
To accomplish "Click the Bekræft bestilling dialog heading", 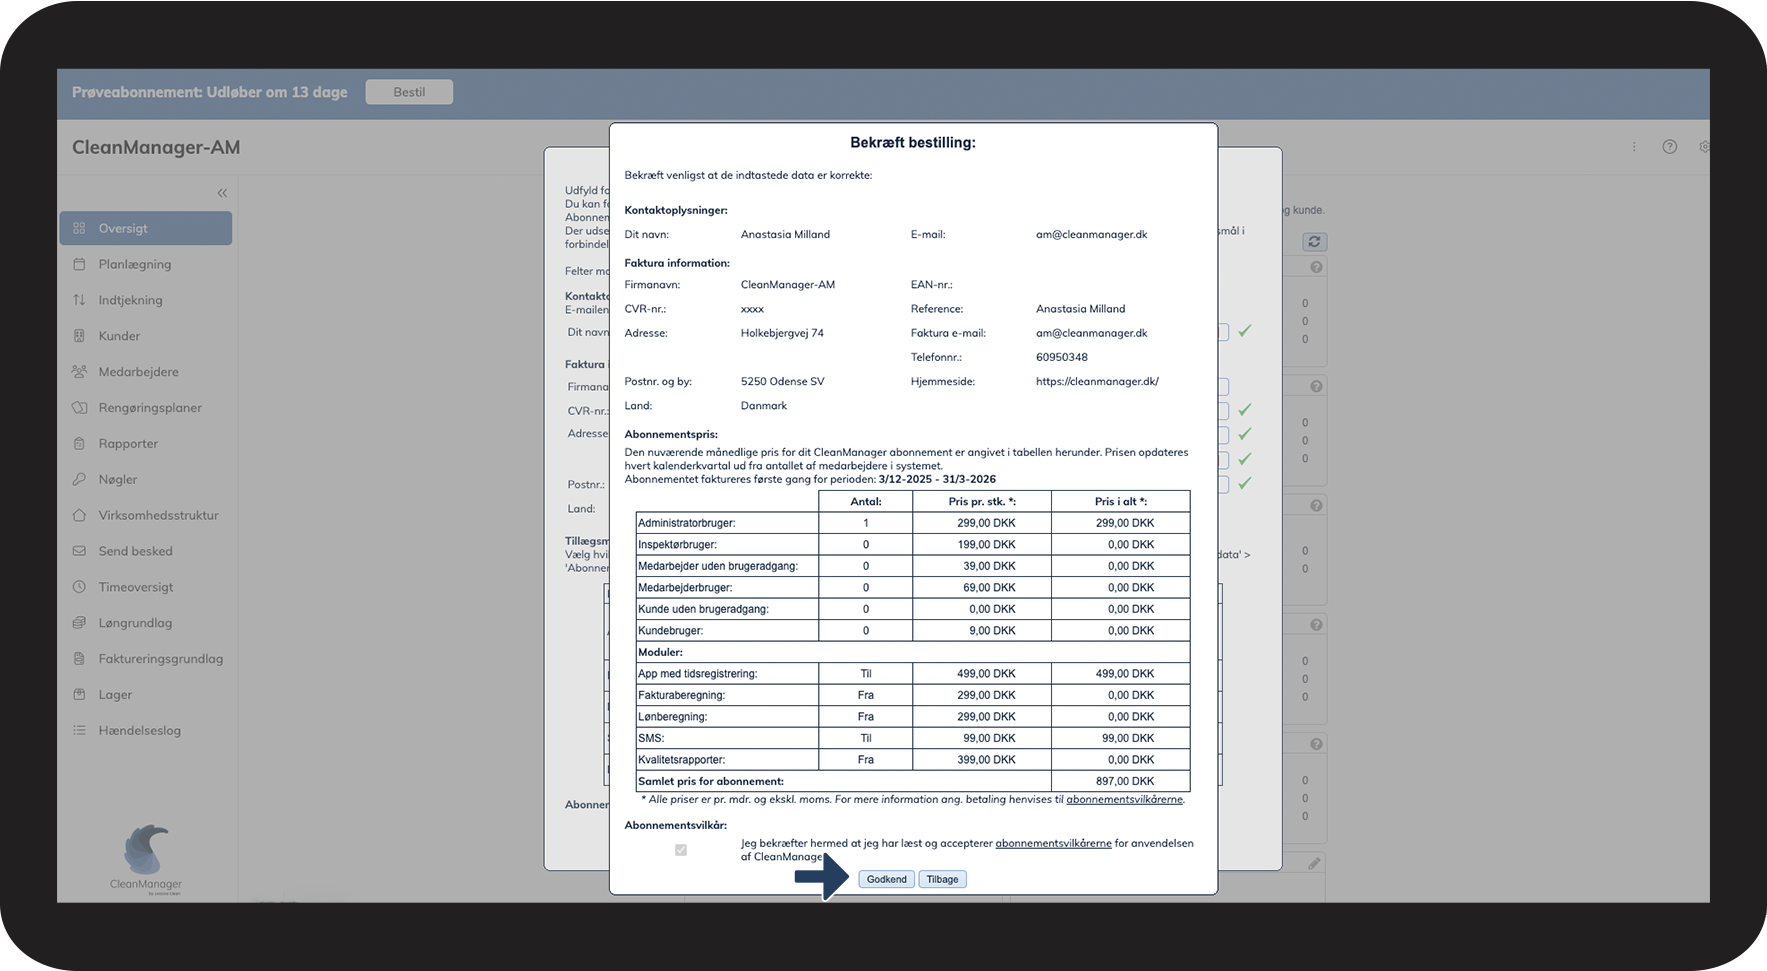I will [x=913, y=143].
